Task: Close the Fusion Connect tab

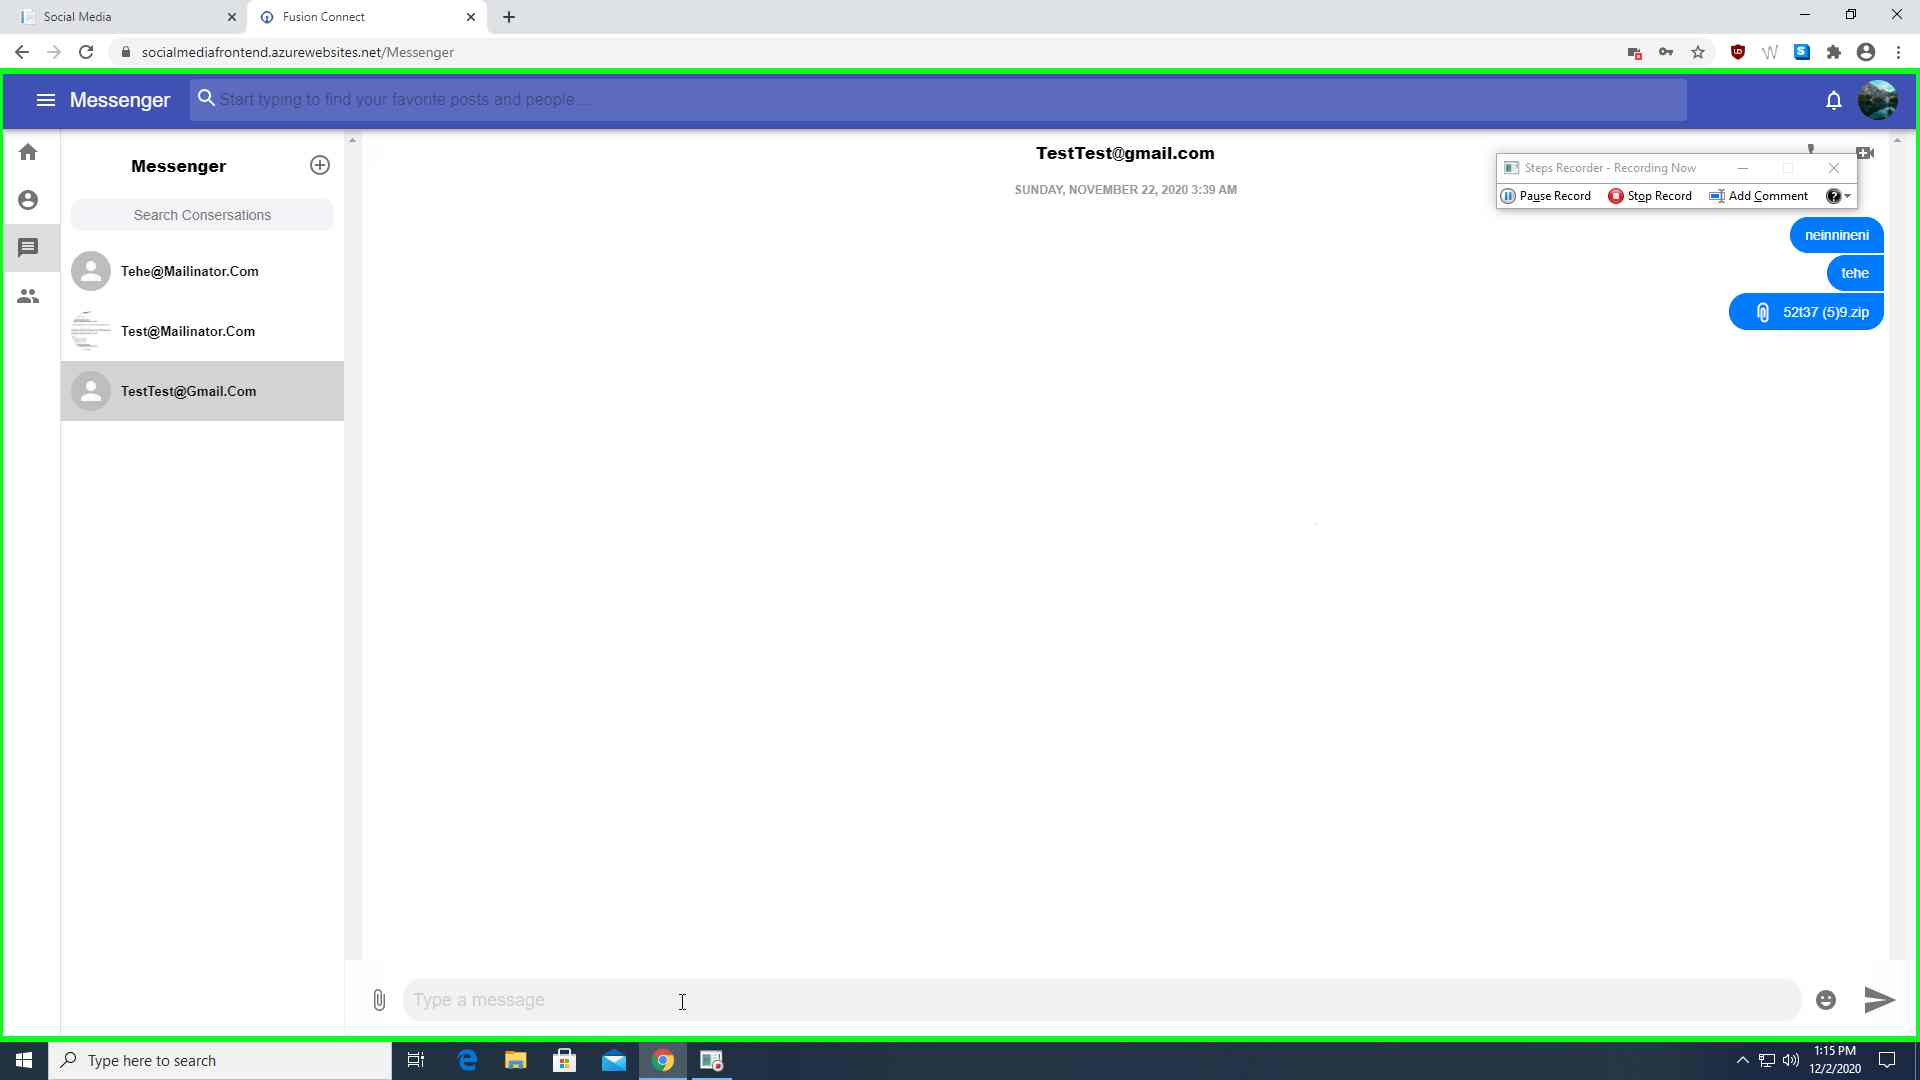Action: [x=471, y=17]
